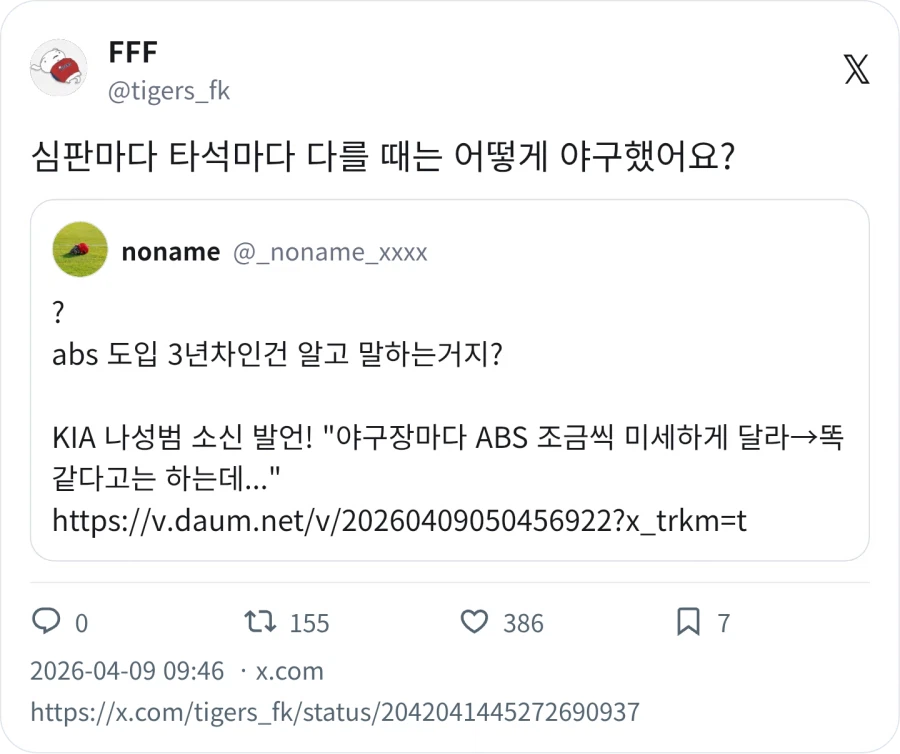Click the speech bubble reply counter
This screenshot has width=900, height=754.
[x=47, y=622]
